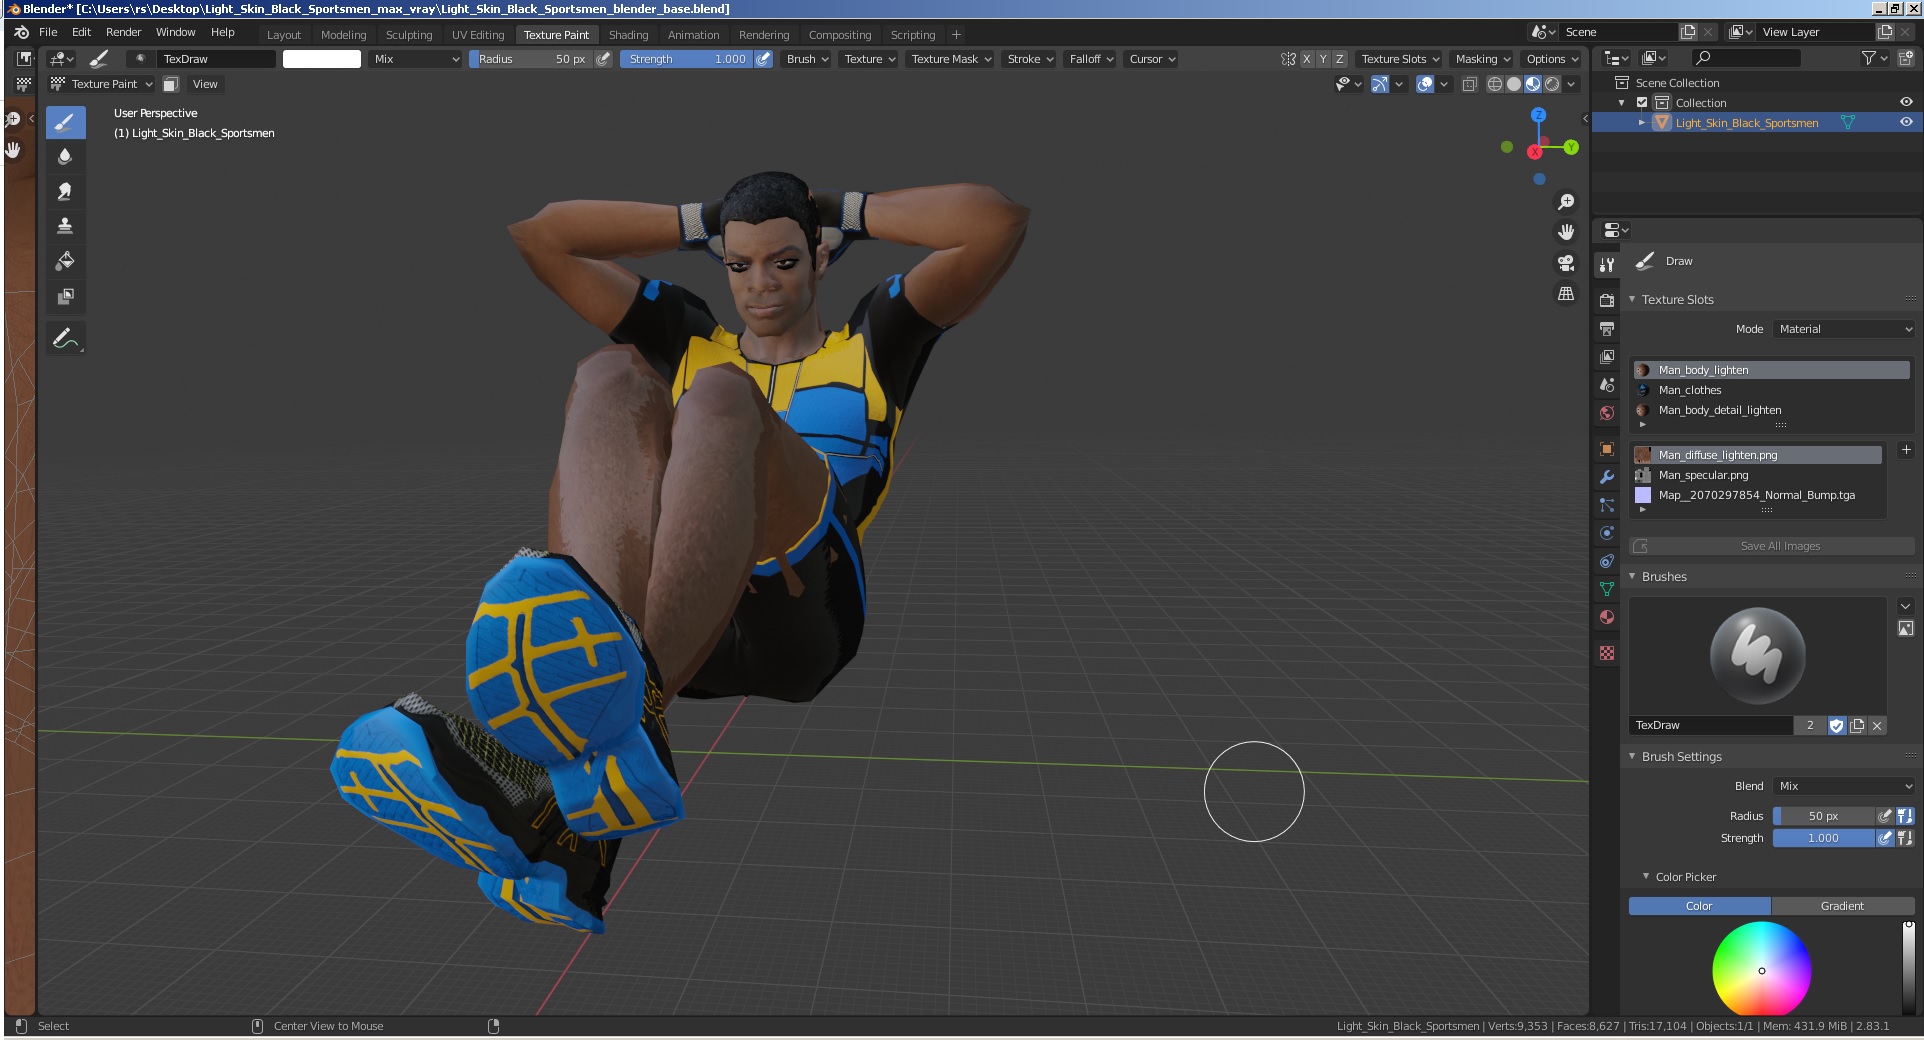The image size is (1924, 1040).
Task: Select Man_specular.png texture slot
Action: coord(1758,475)
